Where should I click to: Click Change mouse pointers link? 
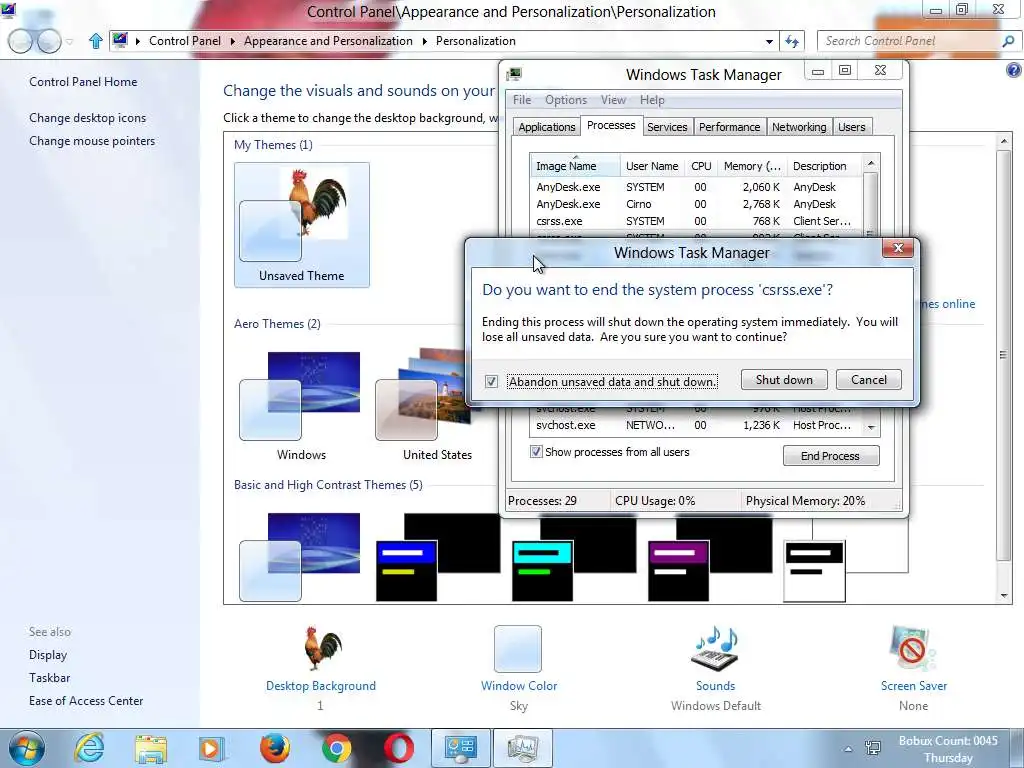coord(92,140)
